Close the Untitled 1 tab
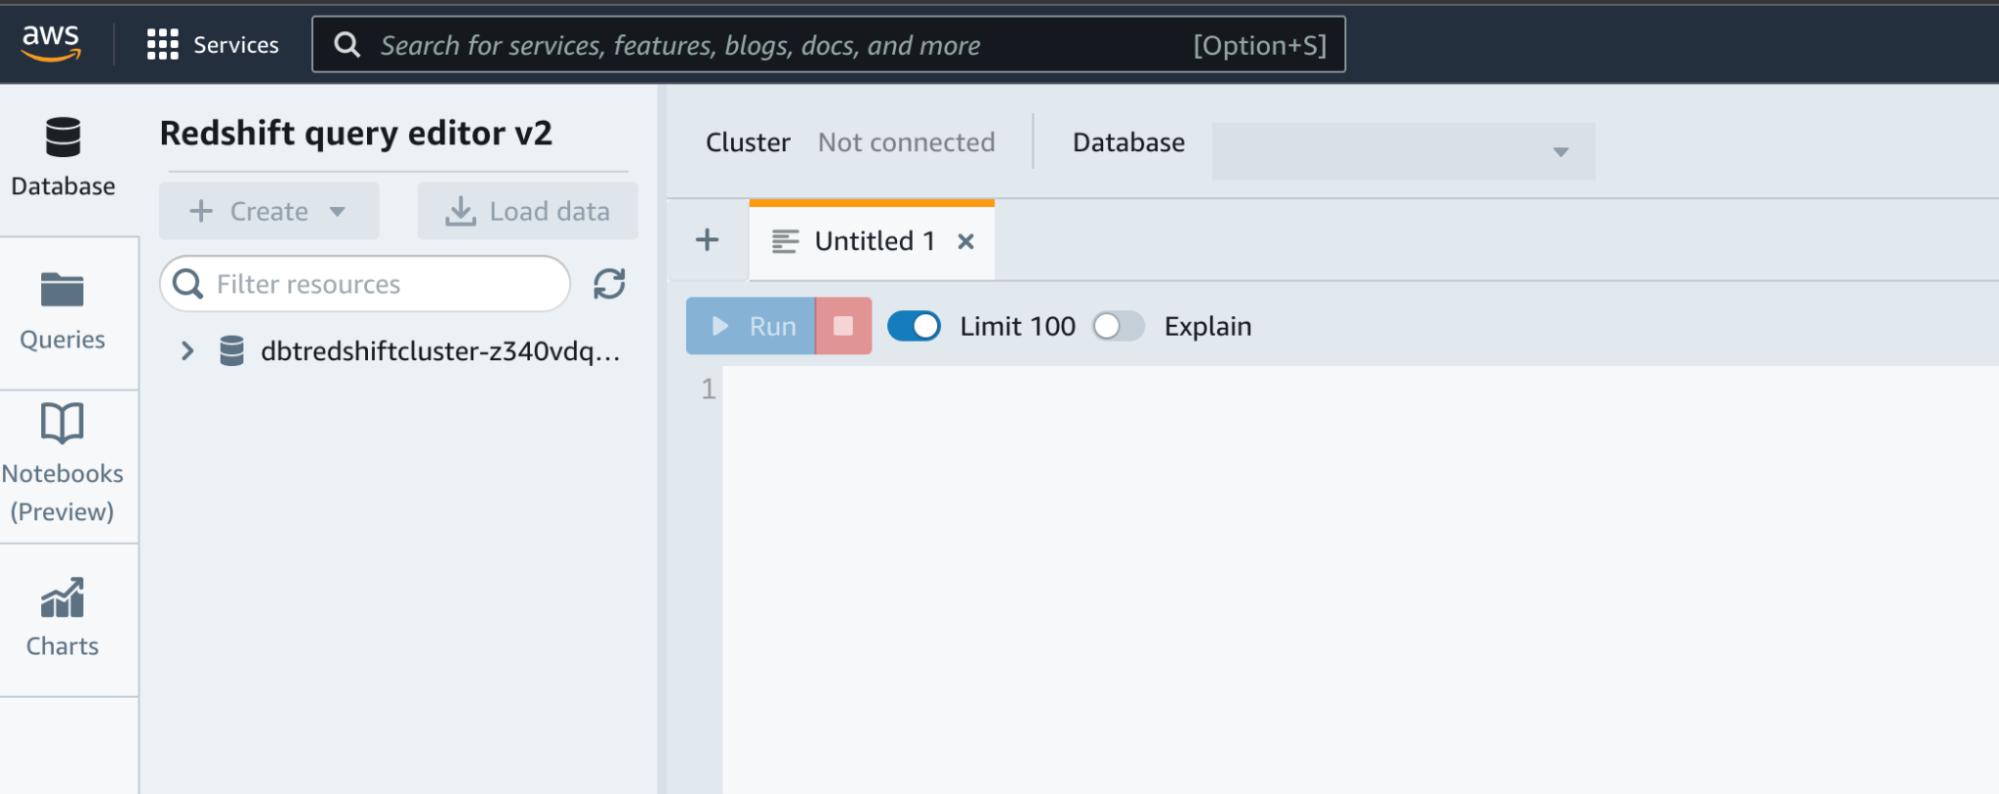The height and width of the screenshot is (794, 1999). click(x=966, y=241)
